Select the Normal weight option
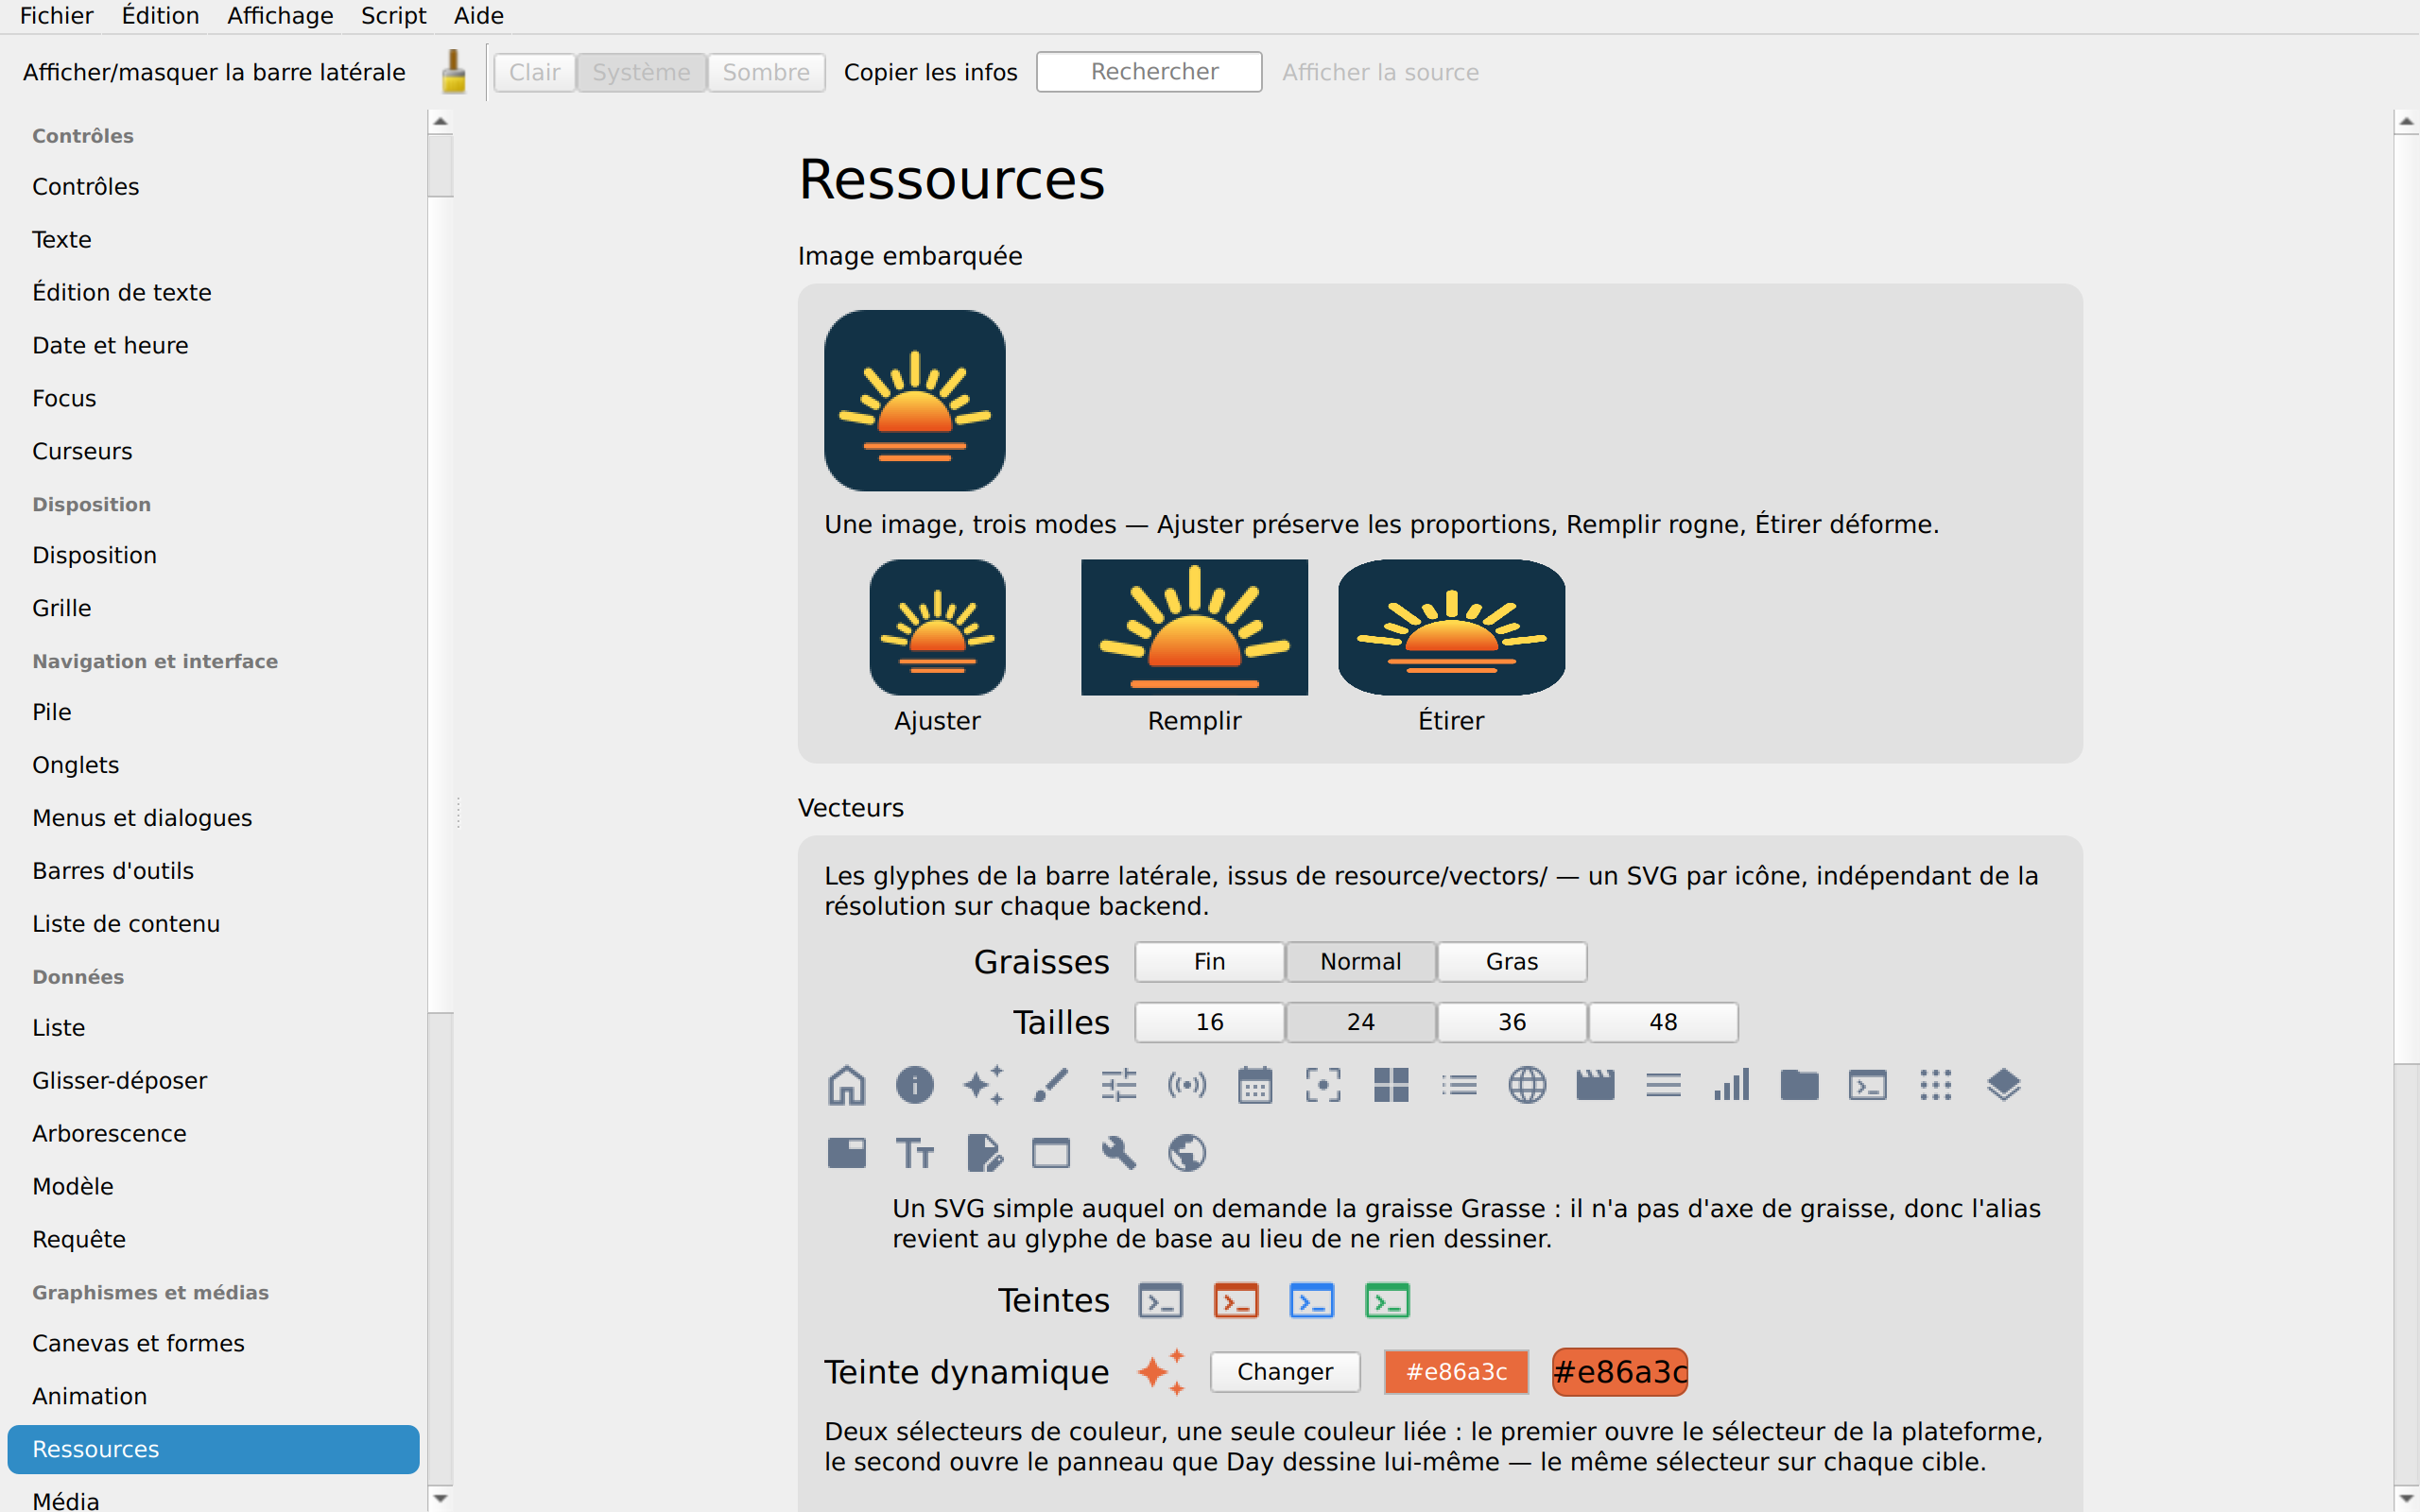2420x1512 pixels. [1360, 962]
